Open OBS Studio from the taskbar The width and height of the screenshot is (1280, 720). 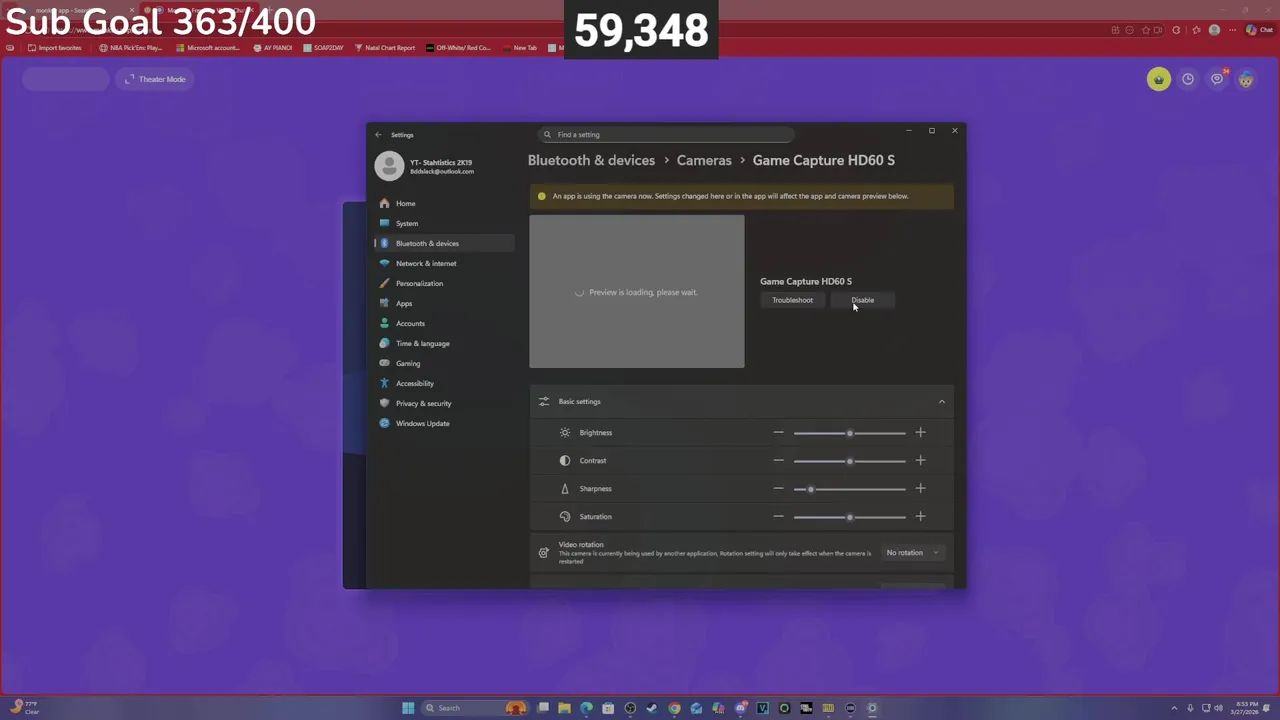click(630, 708)
